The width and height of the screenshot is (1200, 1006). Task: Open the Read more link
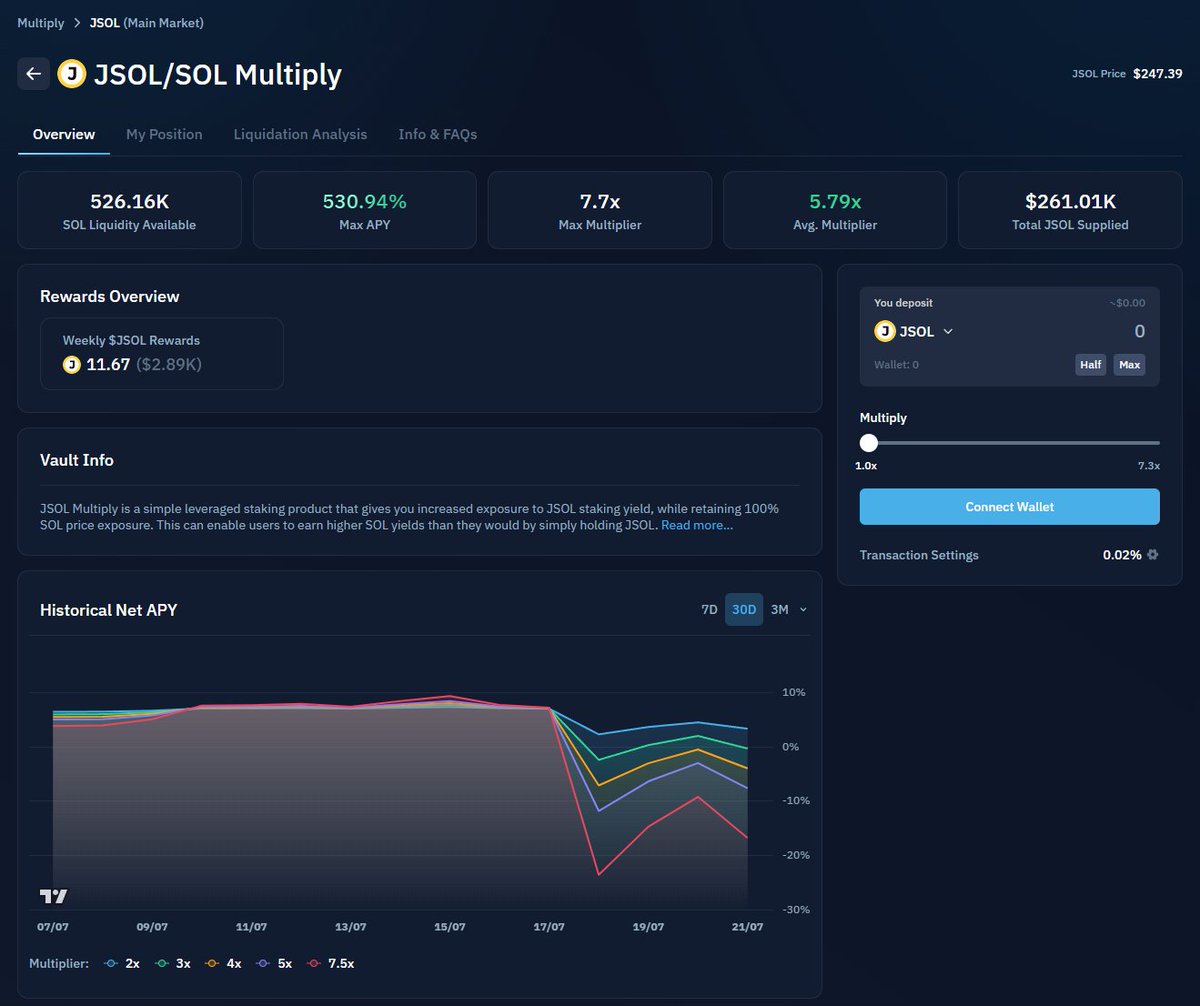click(697, 524)
